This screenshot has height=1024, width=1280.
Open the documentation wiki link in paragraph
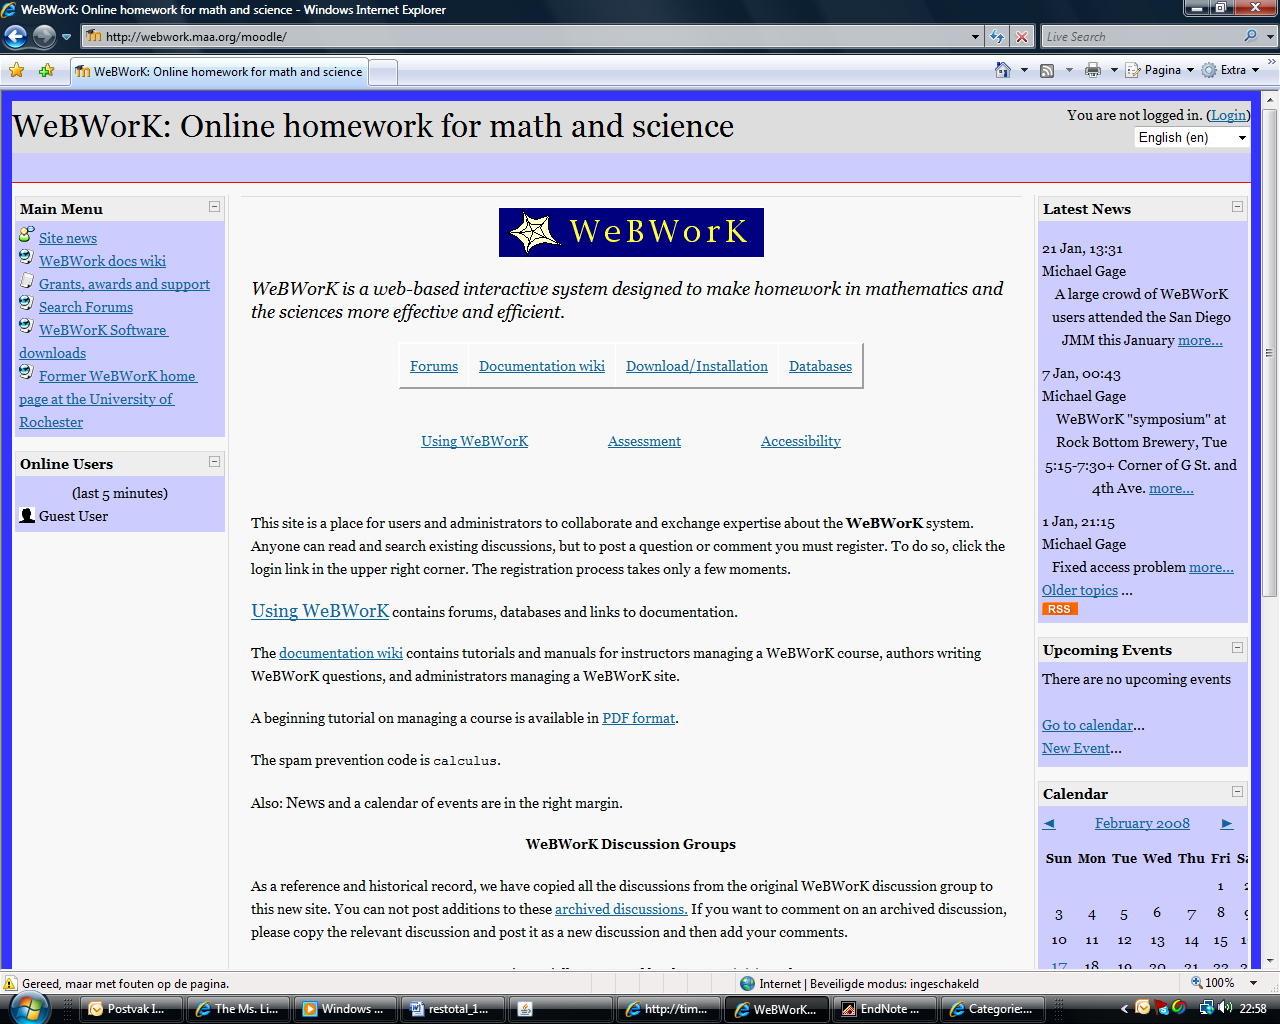tap(341, 653)
